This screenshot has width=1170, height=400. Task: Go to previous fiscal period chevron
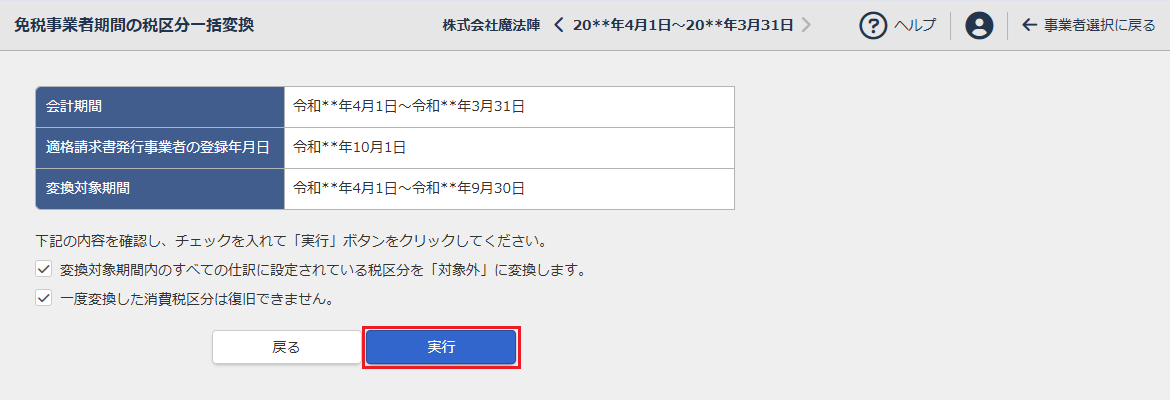559,25
